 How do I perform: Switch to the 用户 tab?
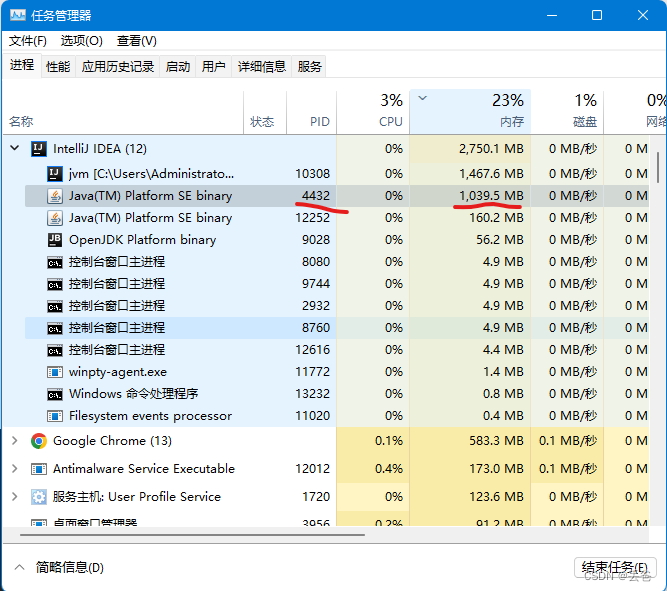pyautogui.click(x=214, y=67)
